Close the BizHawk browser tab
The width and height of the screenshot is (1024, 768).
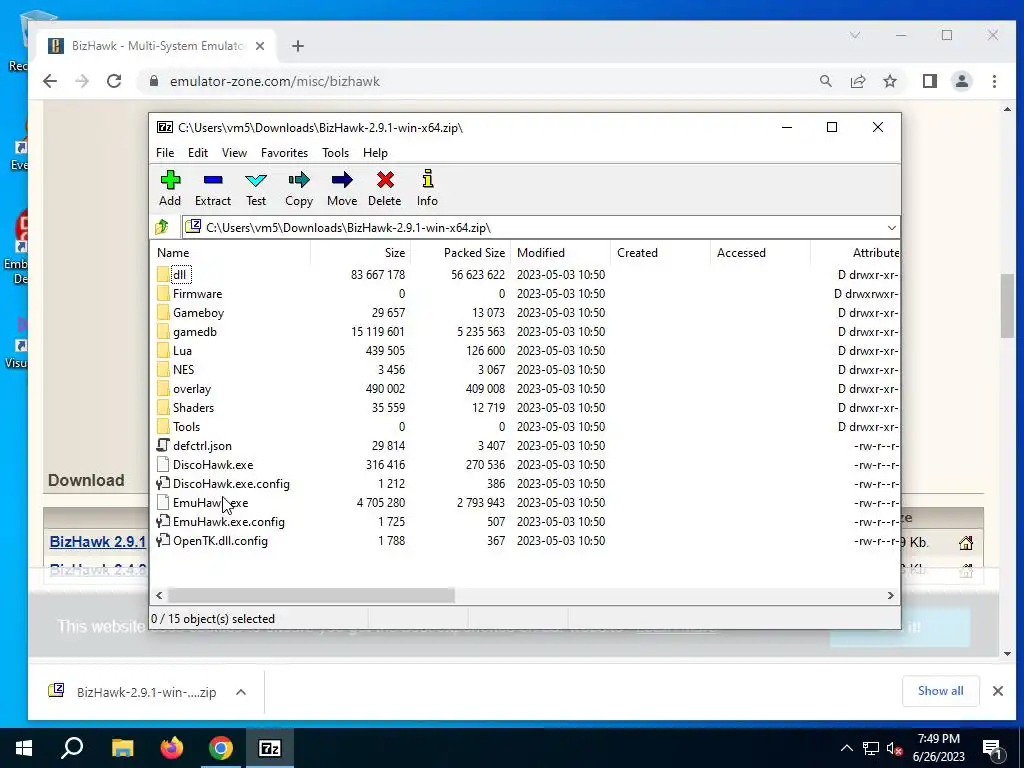pyautogui.click(x=260, y=46)
